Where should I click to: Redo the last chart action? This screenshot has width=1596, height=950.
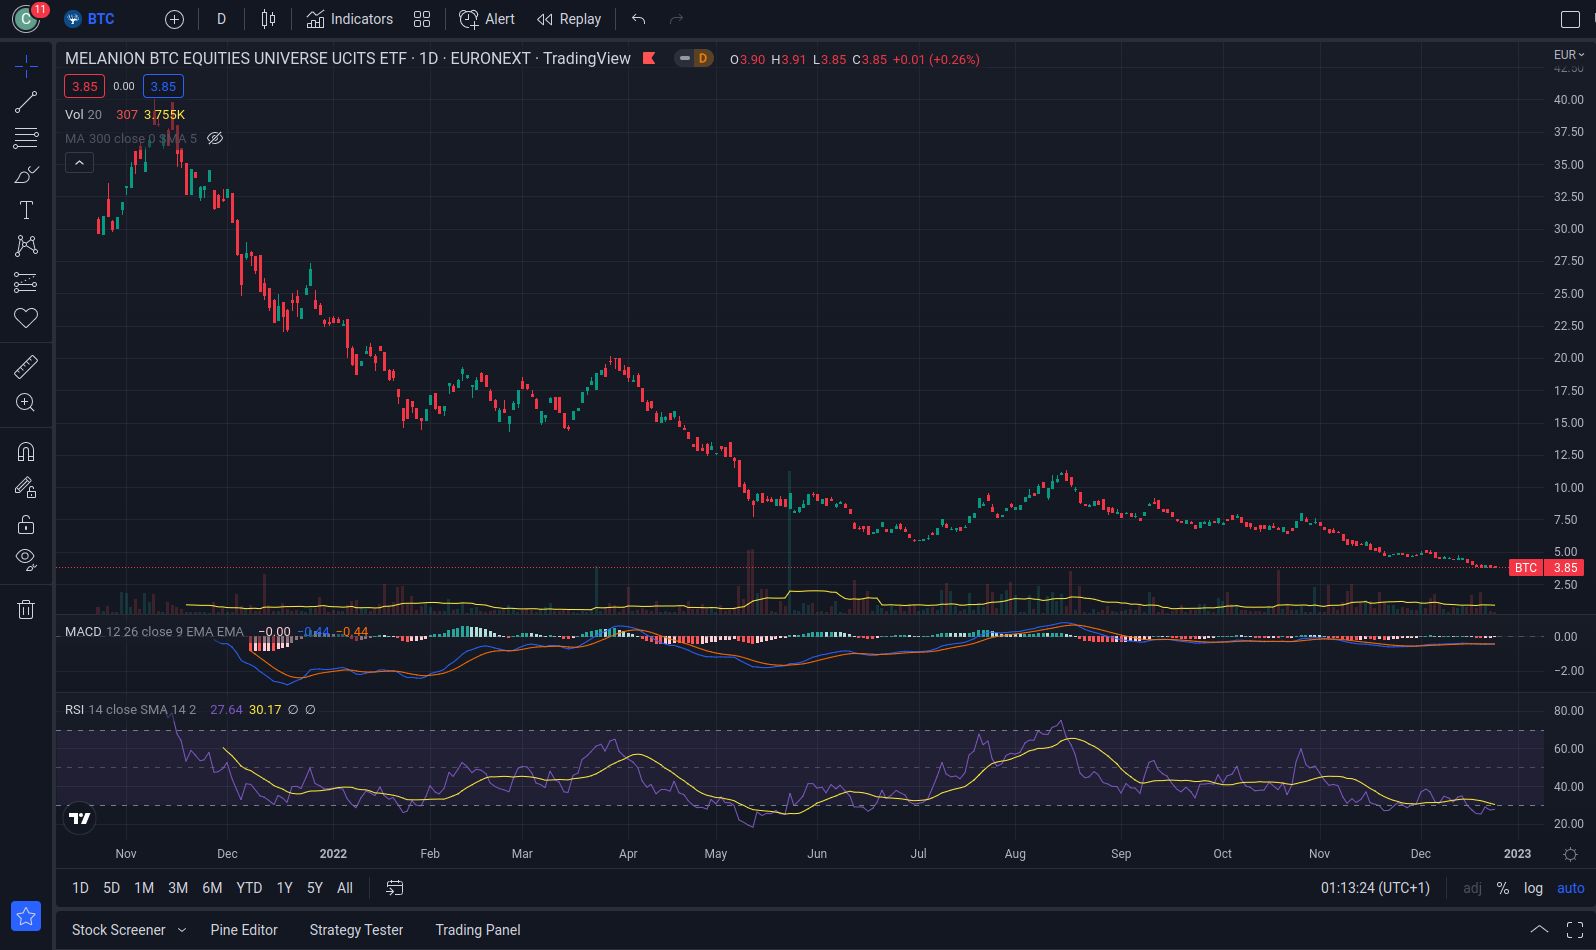[676, 19]
